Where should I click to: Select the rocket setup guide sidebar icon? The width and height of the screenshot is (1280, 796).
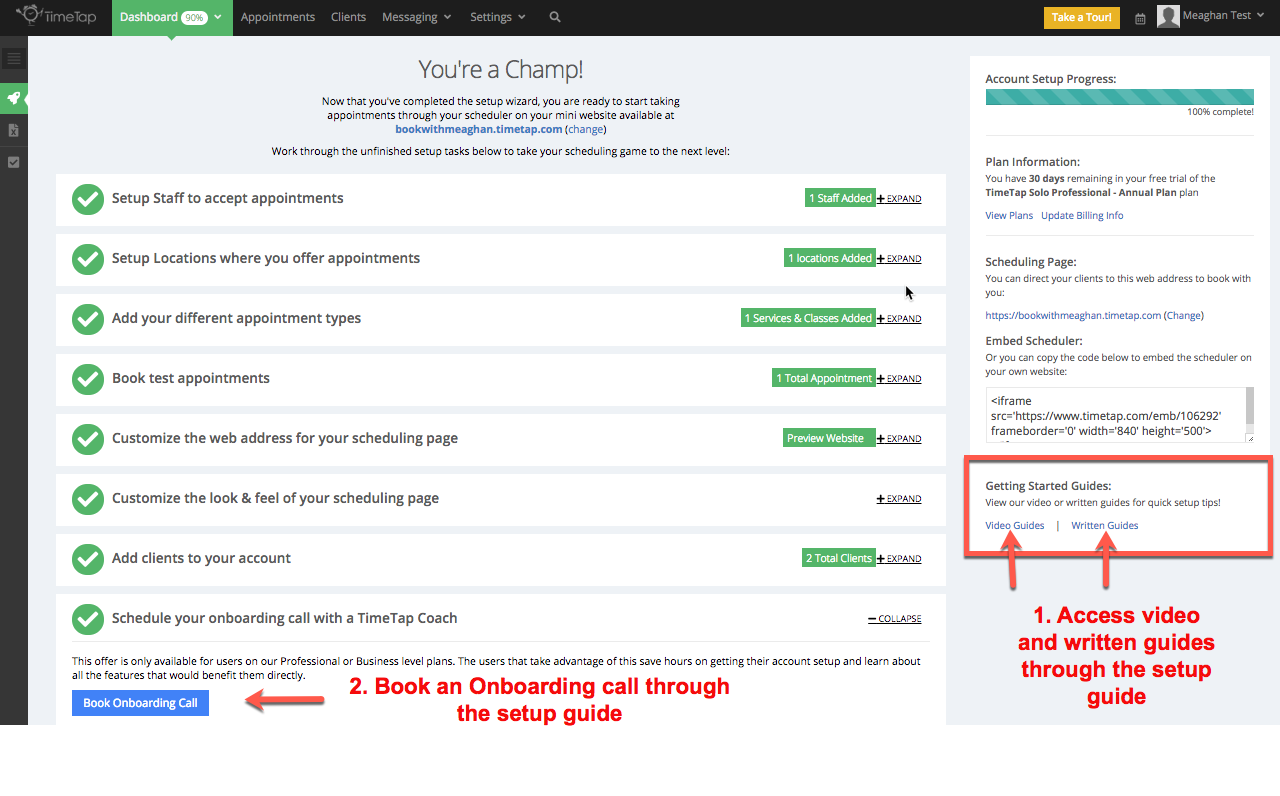pyautogui.click(x=13, y=98)
